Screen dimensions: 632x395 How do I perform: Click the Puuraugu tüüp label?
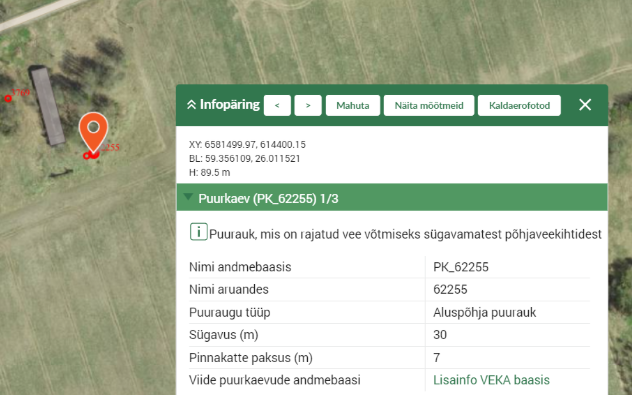[x=230, y=312]
